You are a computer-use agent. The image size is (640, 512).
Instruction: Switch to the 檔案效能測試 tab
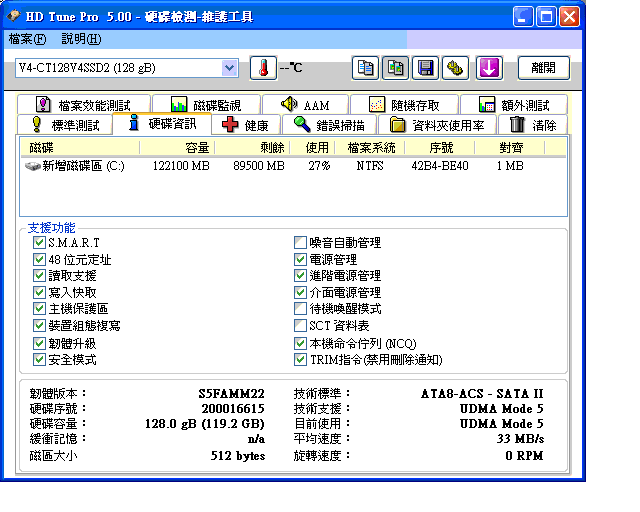(84, 105)
